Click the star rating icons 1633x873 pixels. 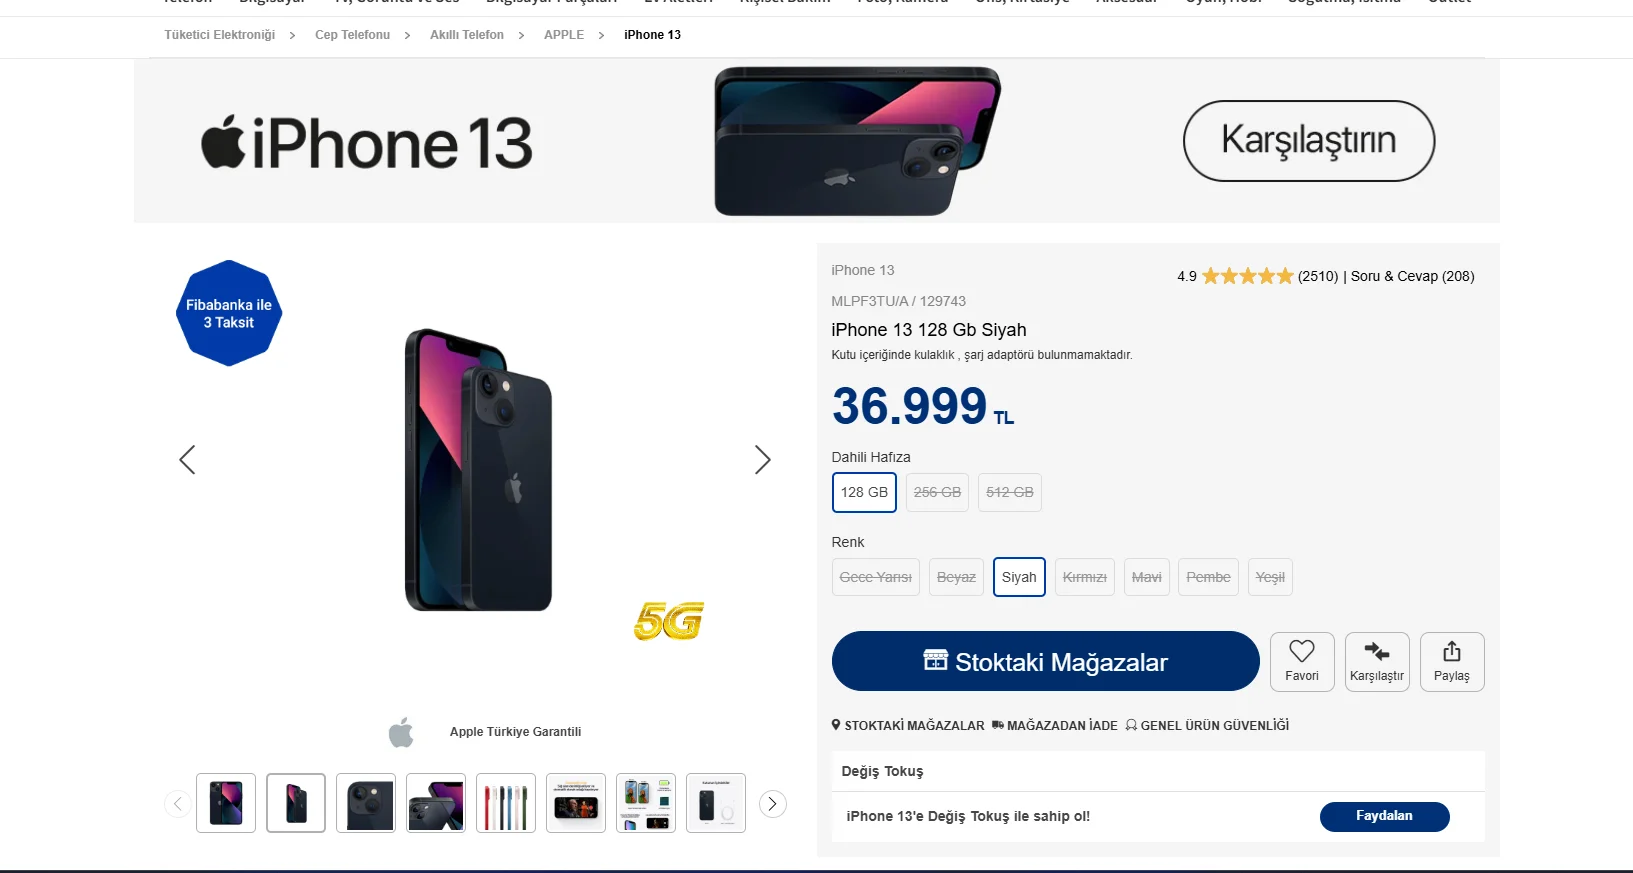(x=1247, y=276)
